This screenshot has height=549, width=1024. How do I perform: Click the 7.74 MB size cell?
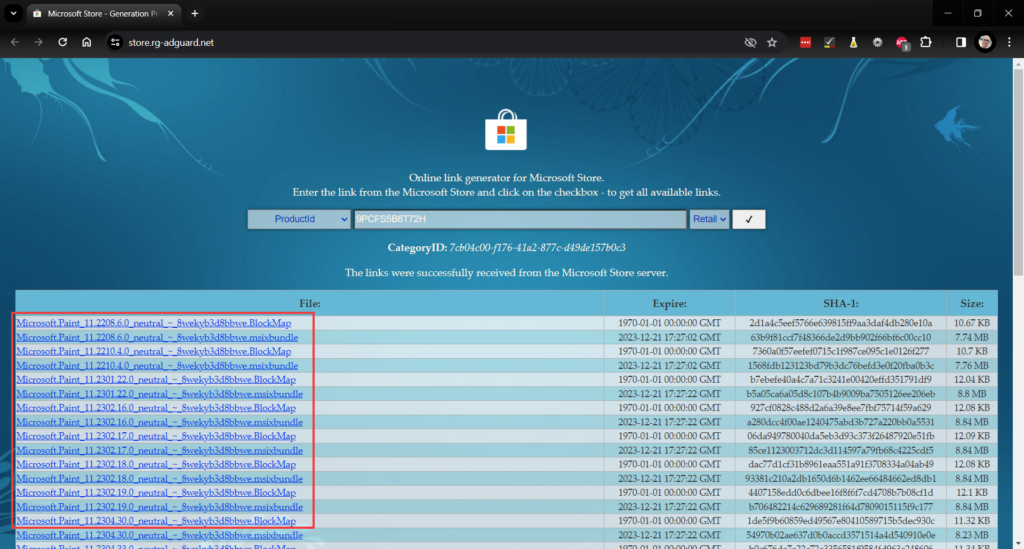pyautogui.click(x=972, y=337)
